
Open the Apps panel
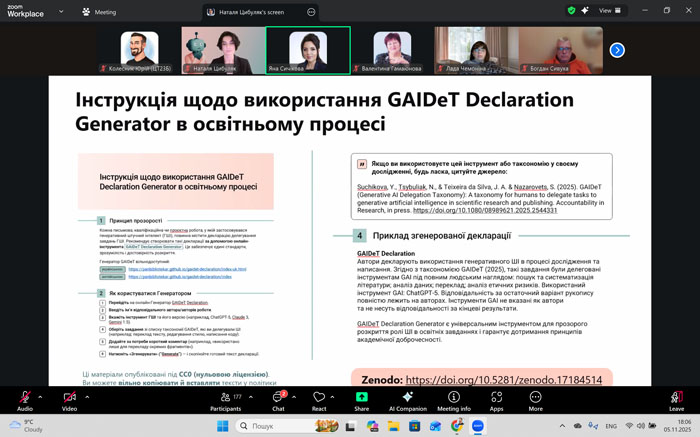tap(496, 399)
